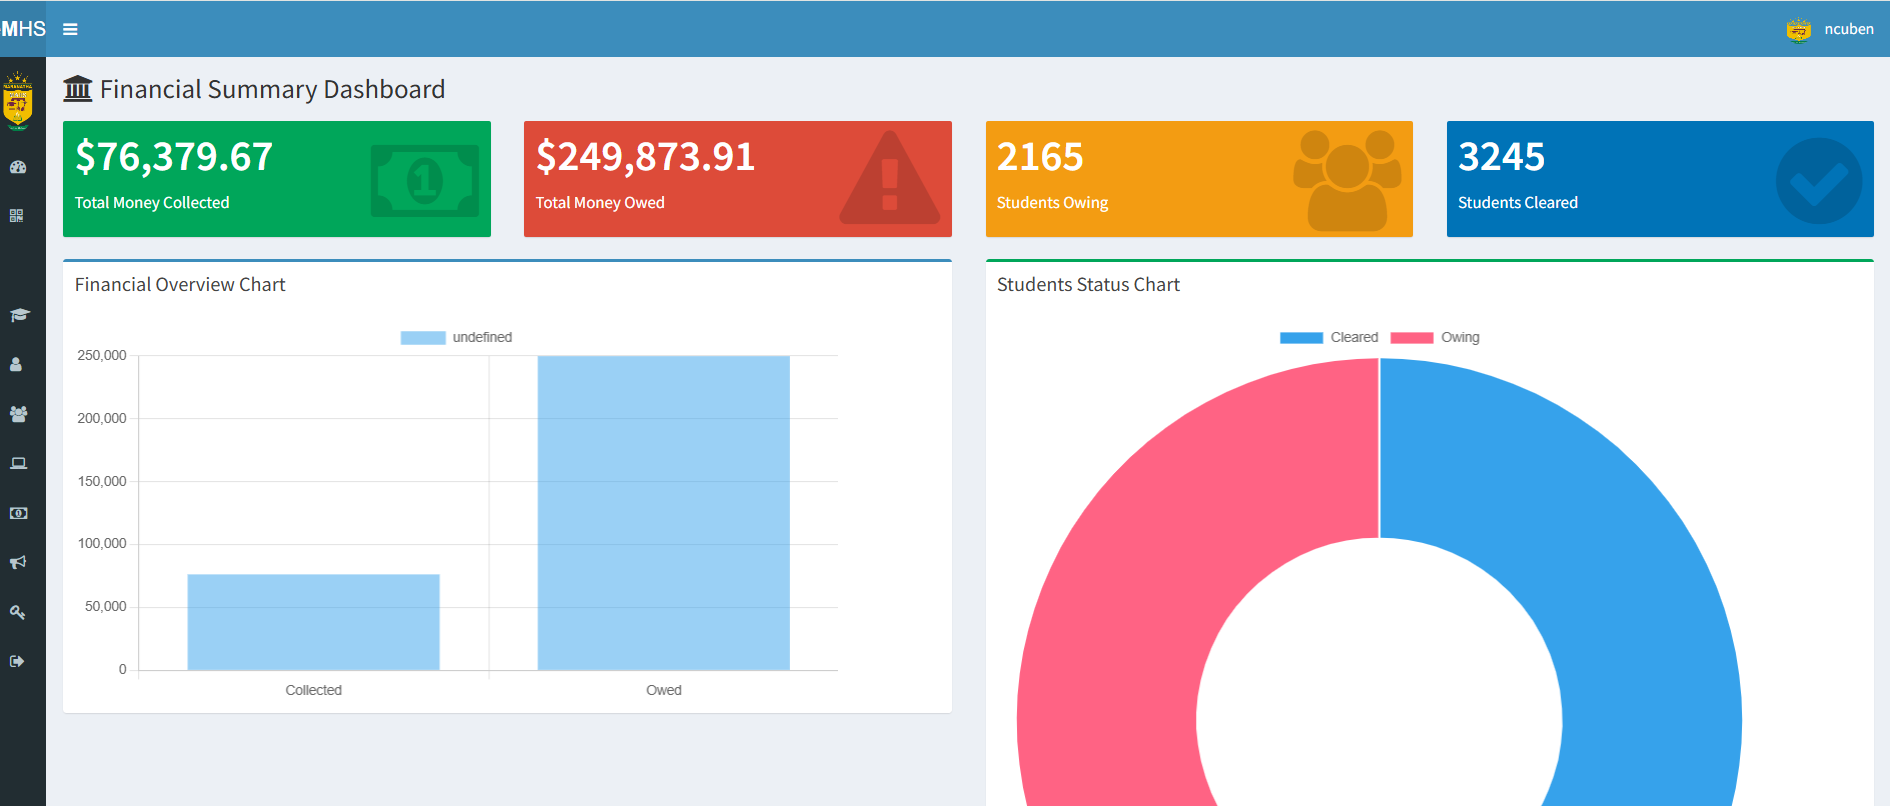The image size is (1890, 806).
Task: Open the QR code icon in sidebar
Action: 17,216
